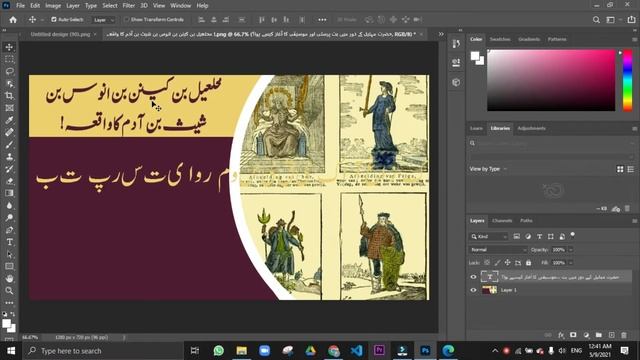Switch to Untitled design document tab
The image size is (640, 360).
[60, 34]
